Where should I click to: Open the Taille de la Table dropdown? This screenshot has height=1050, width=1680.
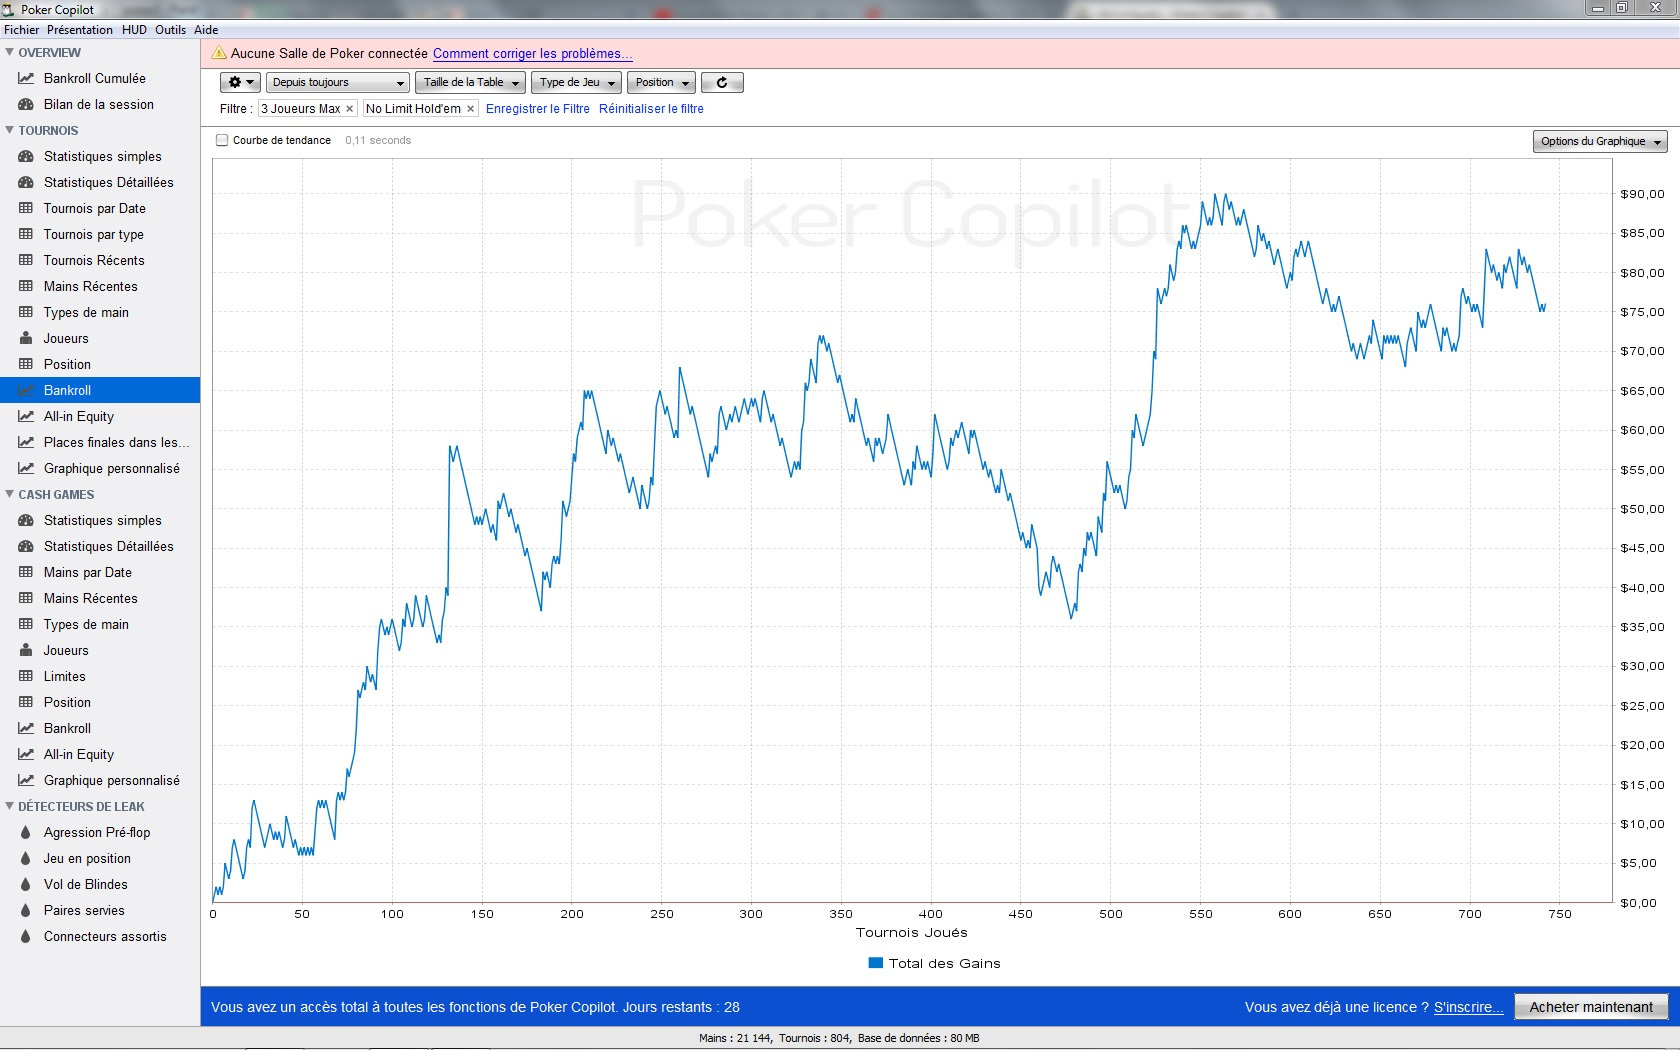coord(470,82)
